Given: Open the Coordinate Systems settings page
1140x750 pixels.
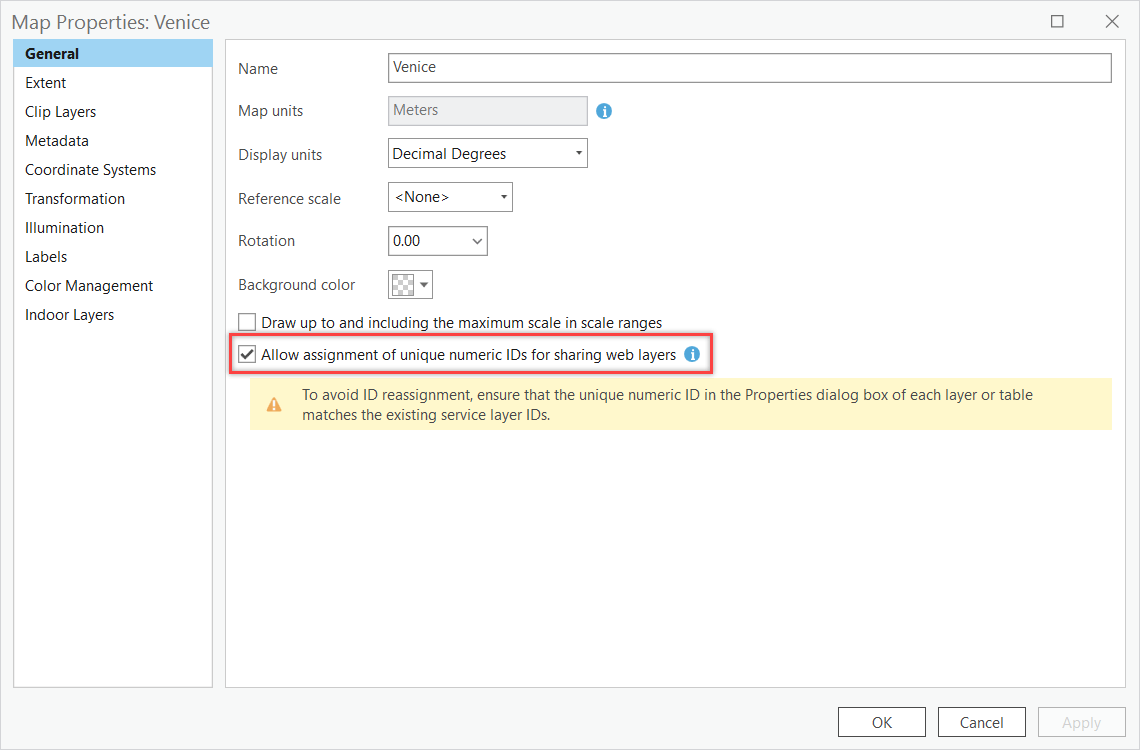Looking at the screenshot, I should coord(90,169).
